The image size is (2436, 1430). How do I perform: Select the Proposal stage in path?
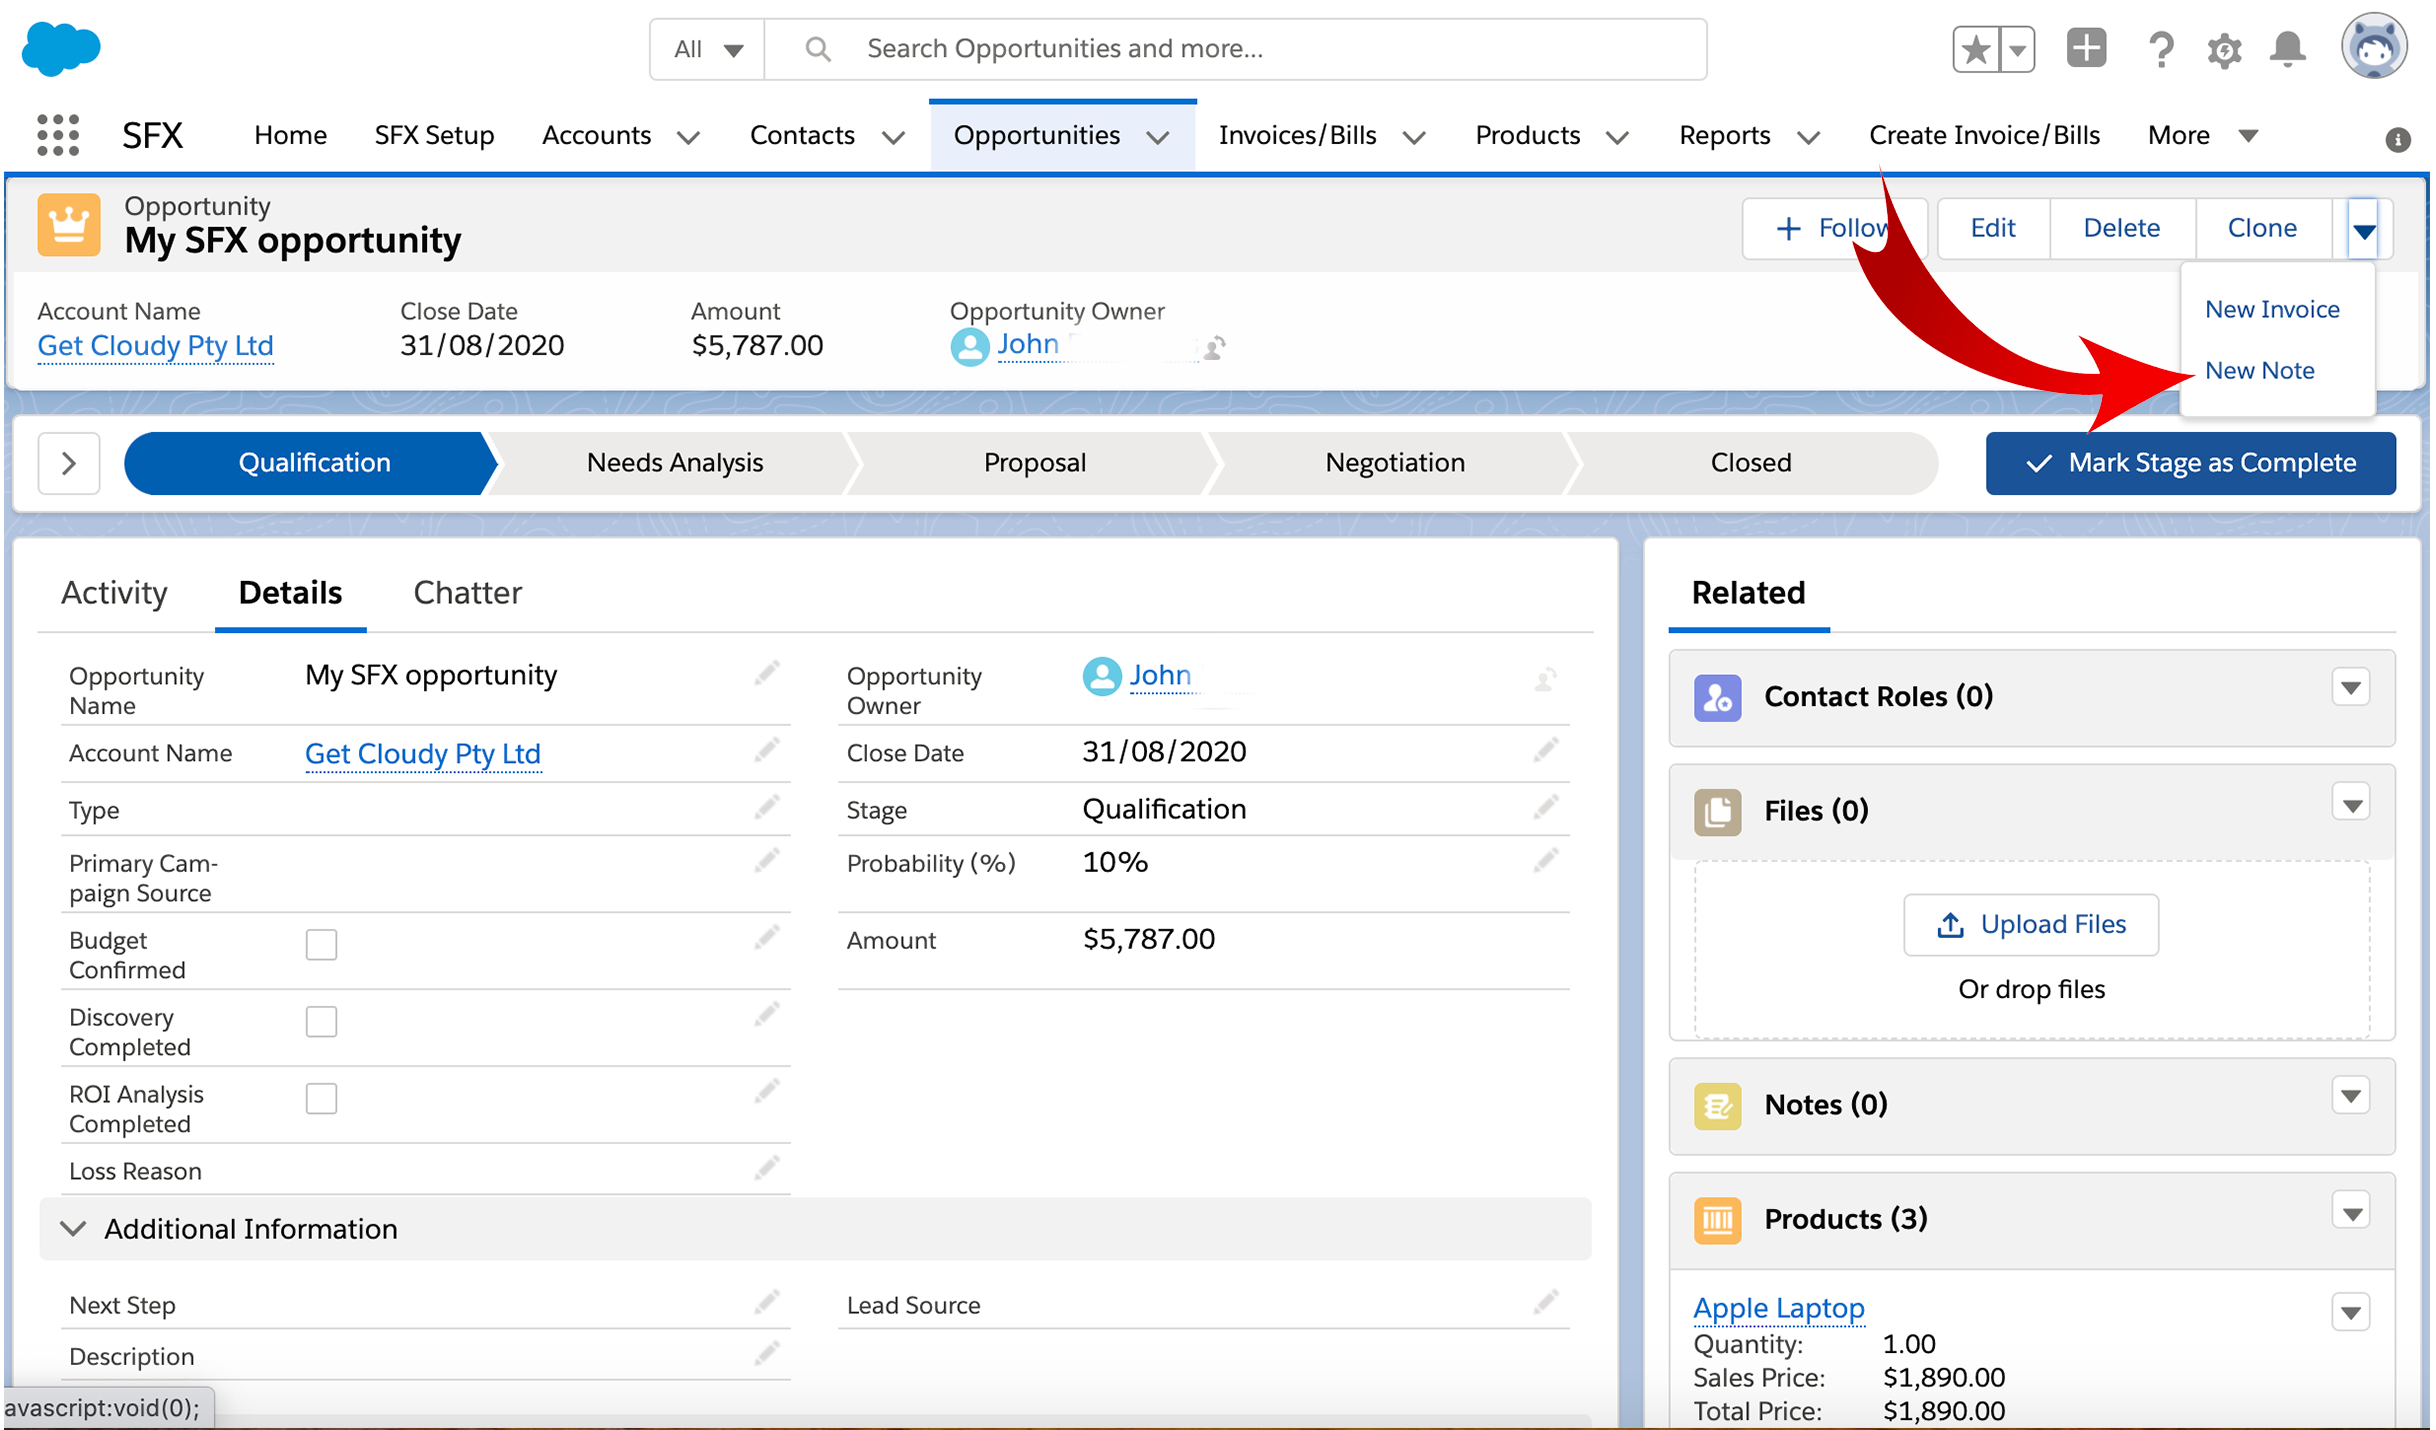(1035, 463)
